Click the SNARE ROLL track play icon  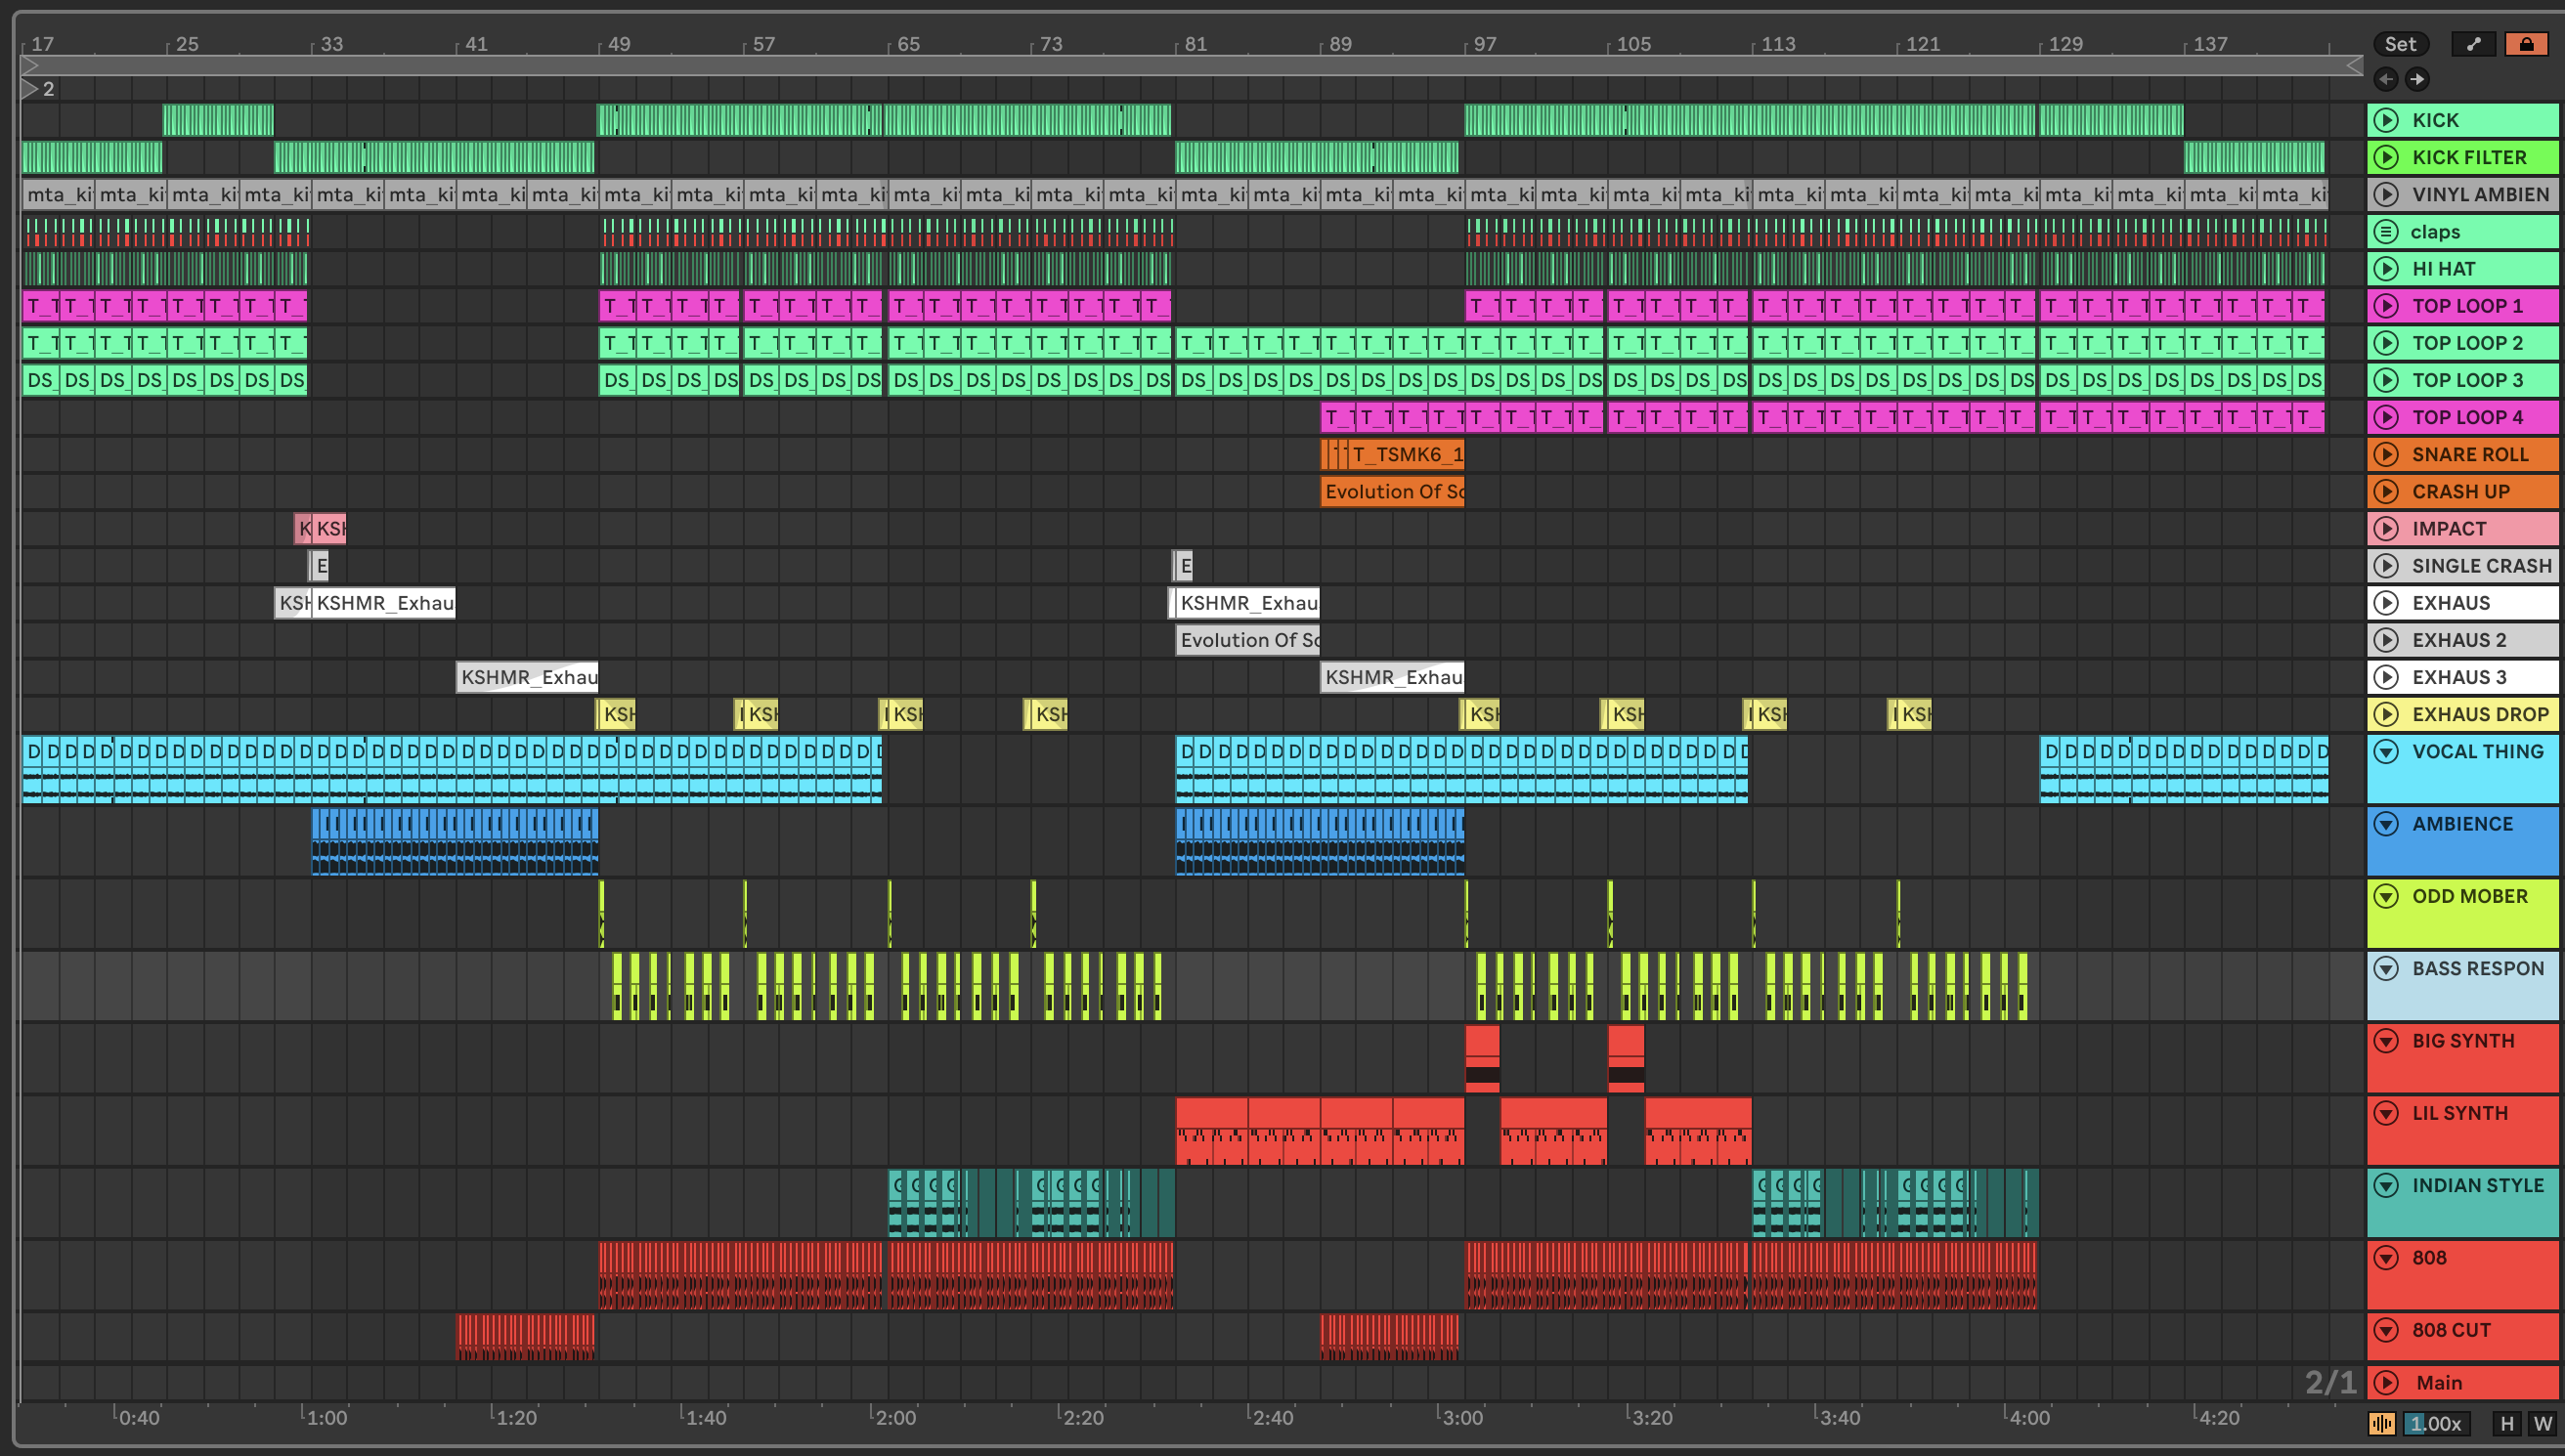2386,454
